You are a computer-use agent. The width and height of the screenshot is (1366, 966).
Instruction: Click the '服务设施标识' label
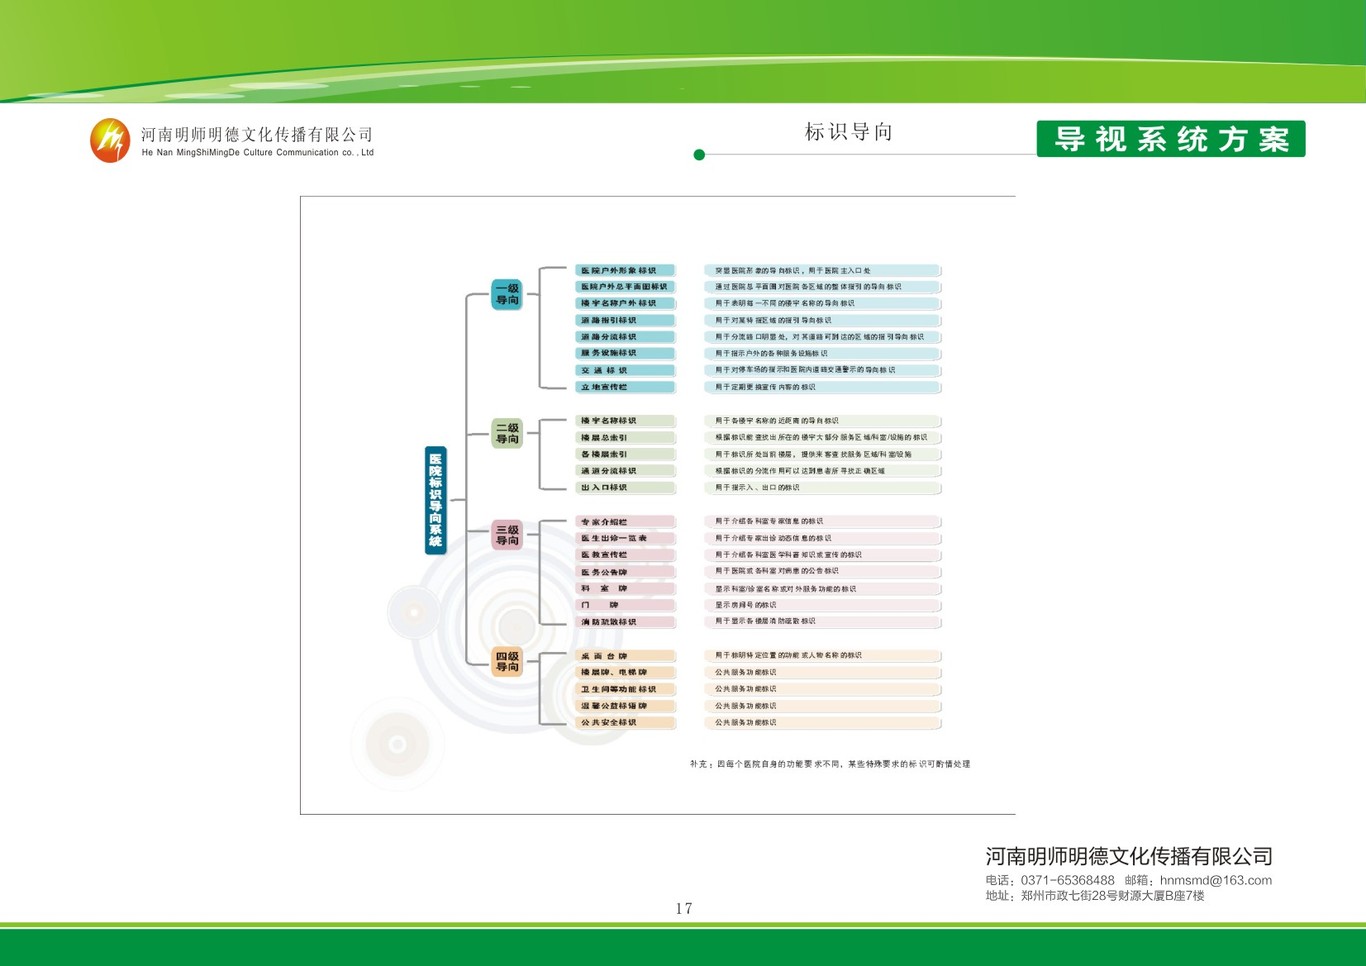625,353
